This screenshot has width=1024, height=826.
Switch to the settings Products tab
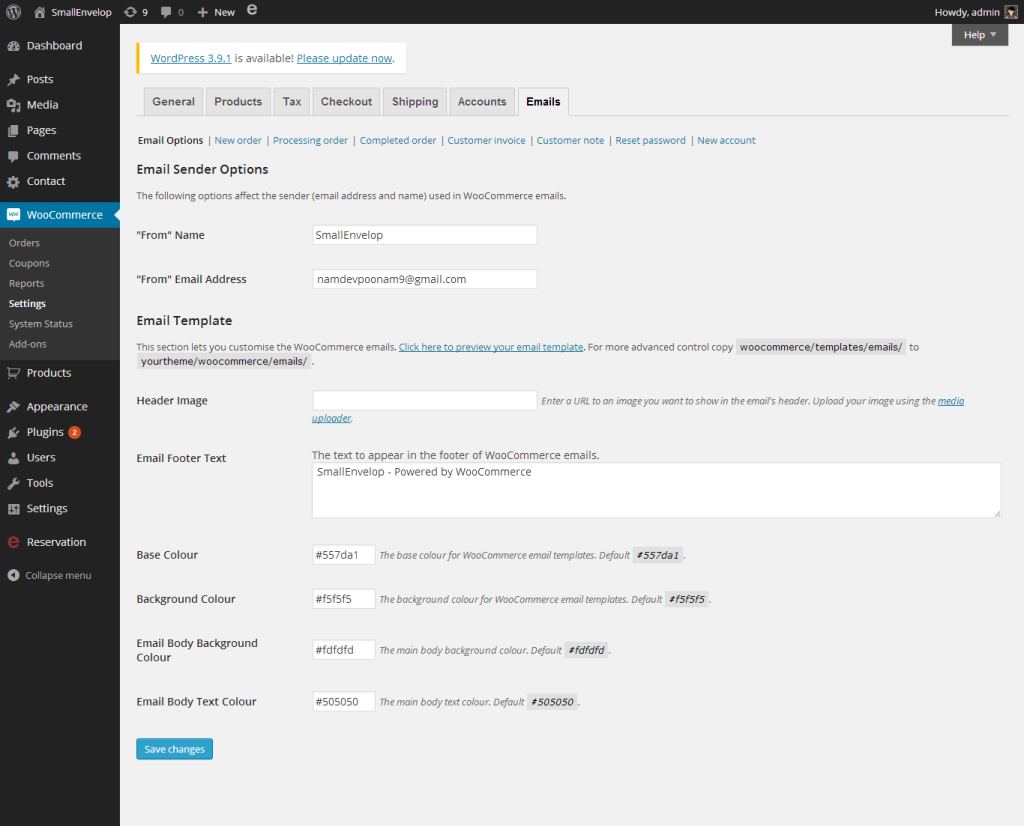coord(238,102)
